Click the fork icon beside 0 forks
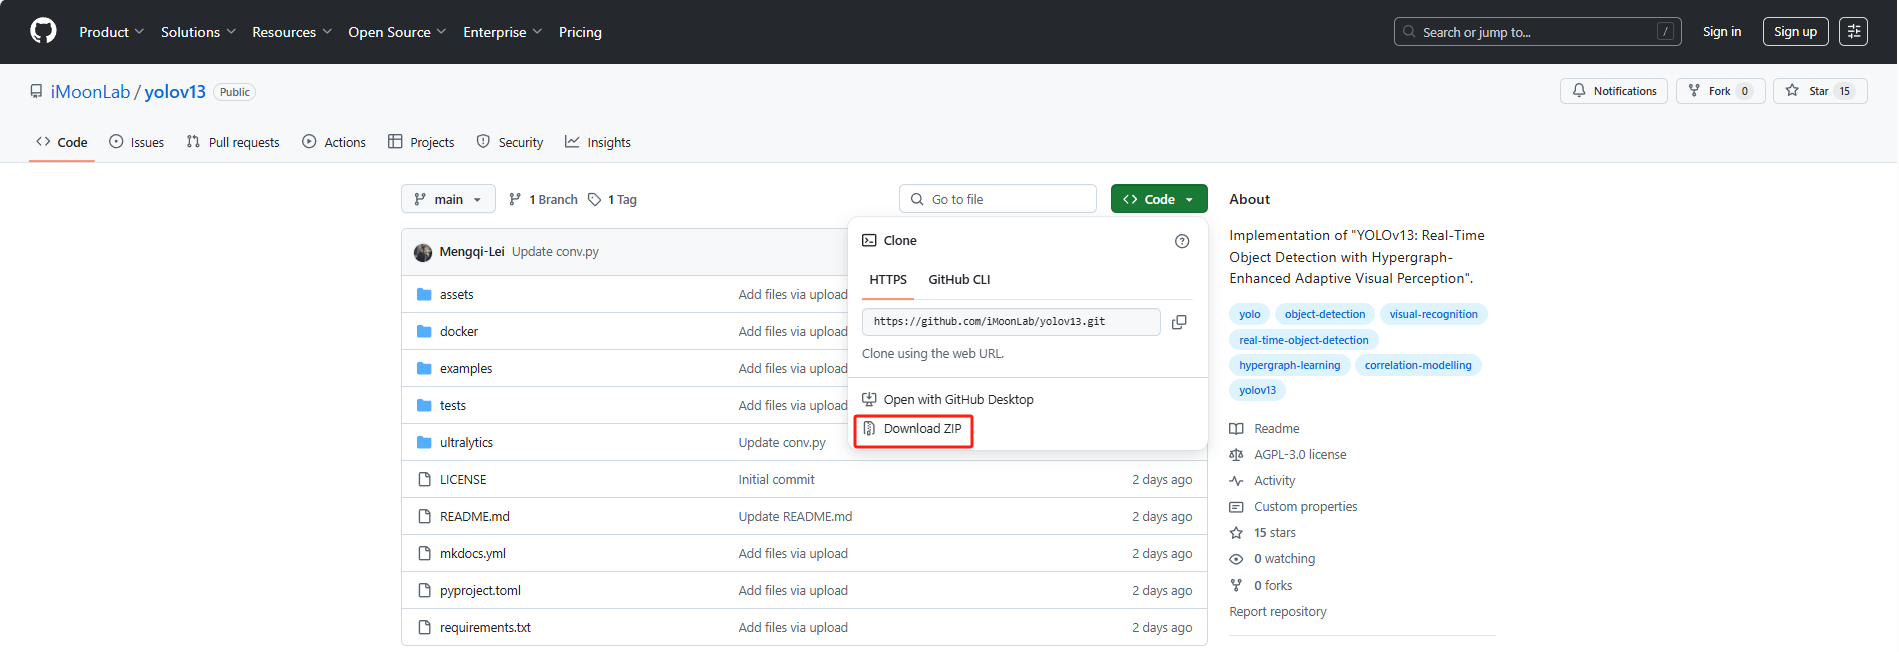 click(x=1236, y=585)
